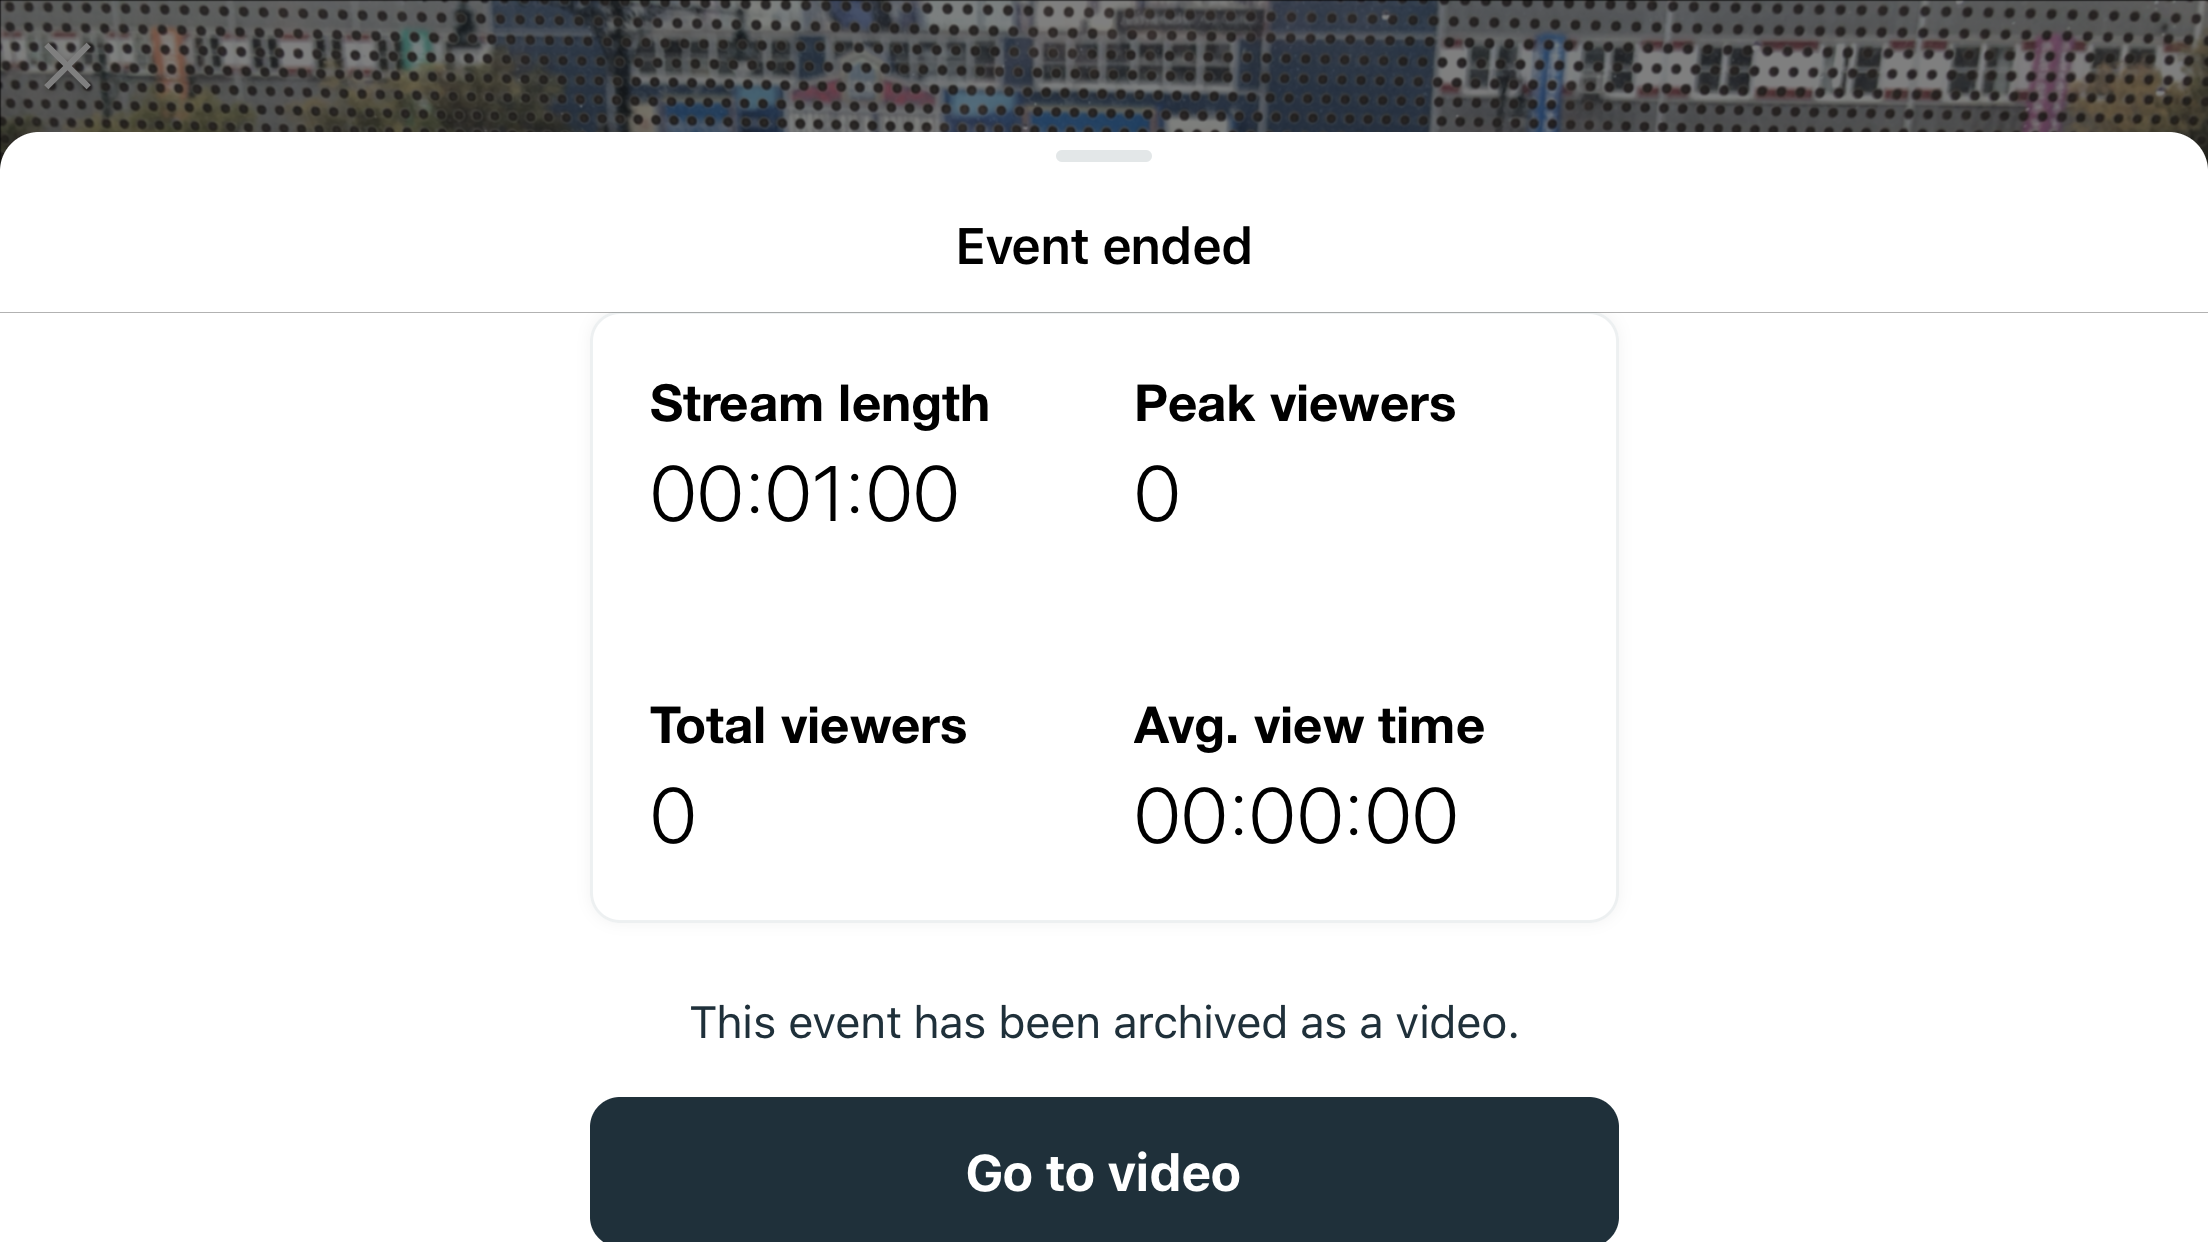Select the Stream length label

point(819,404)
